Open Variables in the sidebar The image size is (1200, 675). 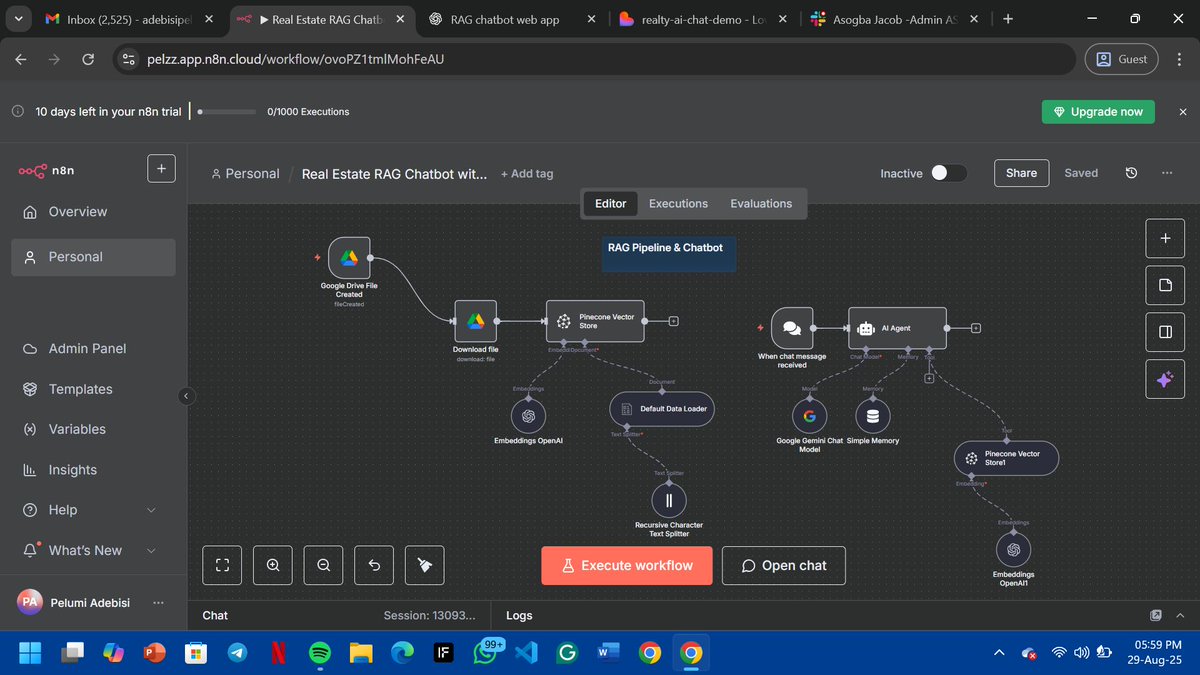click(x=94, y=429)
